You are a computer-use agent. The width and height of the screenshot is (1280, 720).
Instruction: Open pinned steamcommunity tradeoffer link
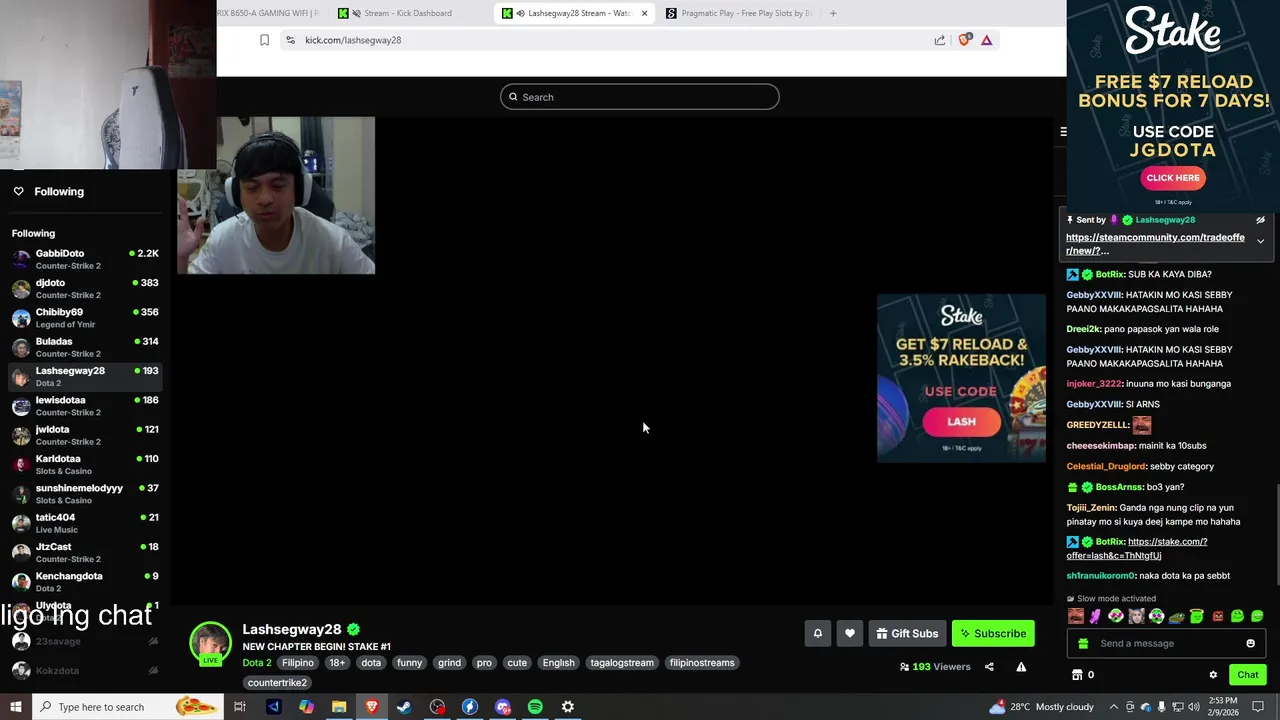[x=1155, y=244]
